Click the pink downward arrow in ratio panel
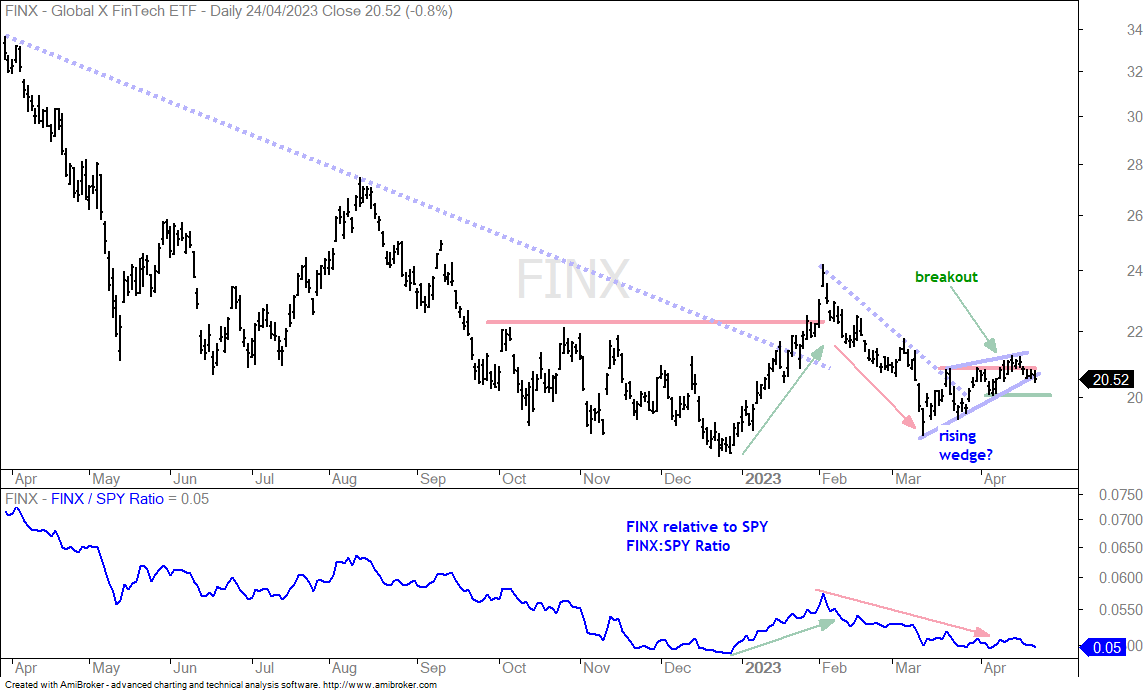 903,612
